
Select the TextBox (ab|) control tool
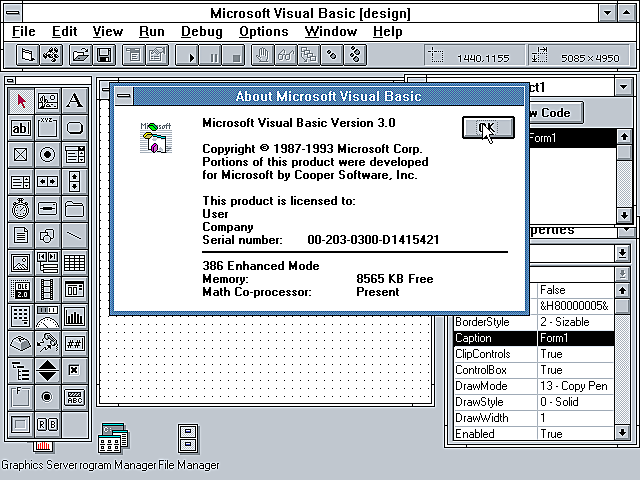coord(20,128)
